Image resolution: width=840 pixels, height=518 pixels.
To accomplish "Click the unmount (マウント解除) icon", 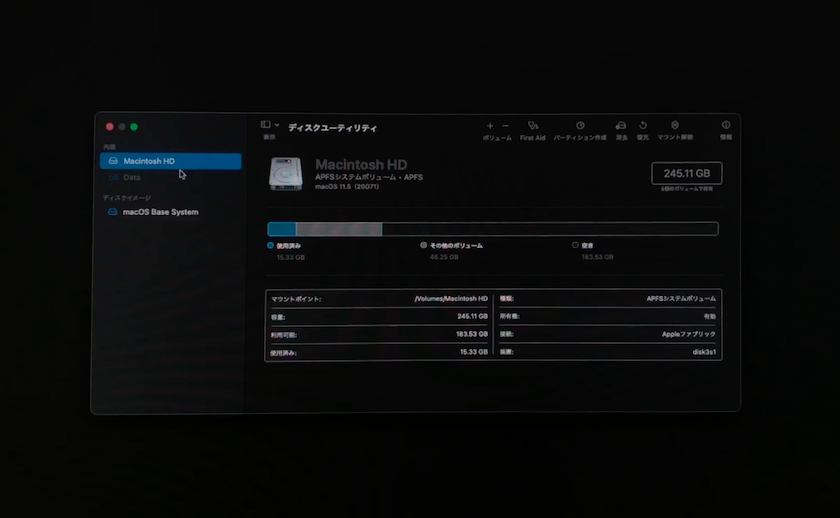I will pyautogui.click(x=675, y=125).
